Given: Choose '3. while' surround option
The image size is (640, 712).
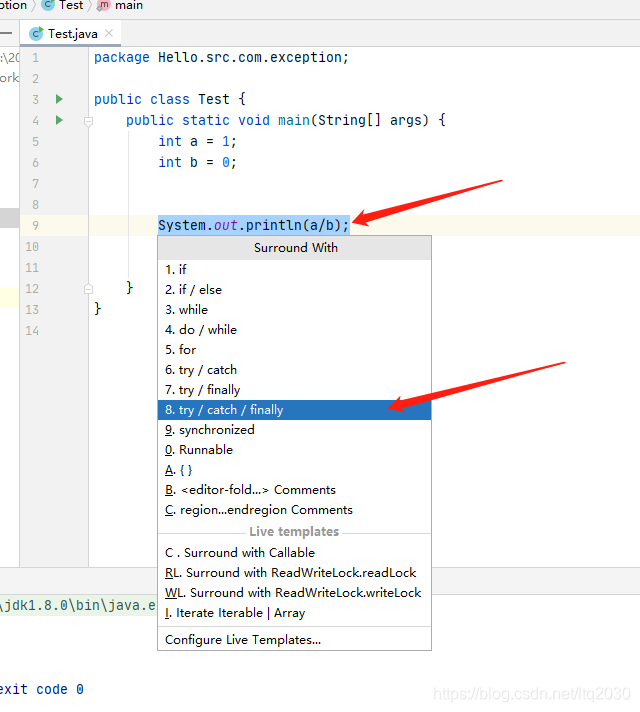Looking at the screenshot, I should coord(294,310).
